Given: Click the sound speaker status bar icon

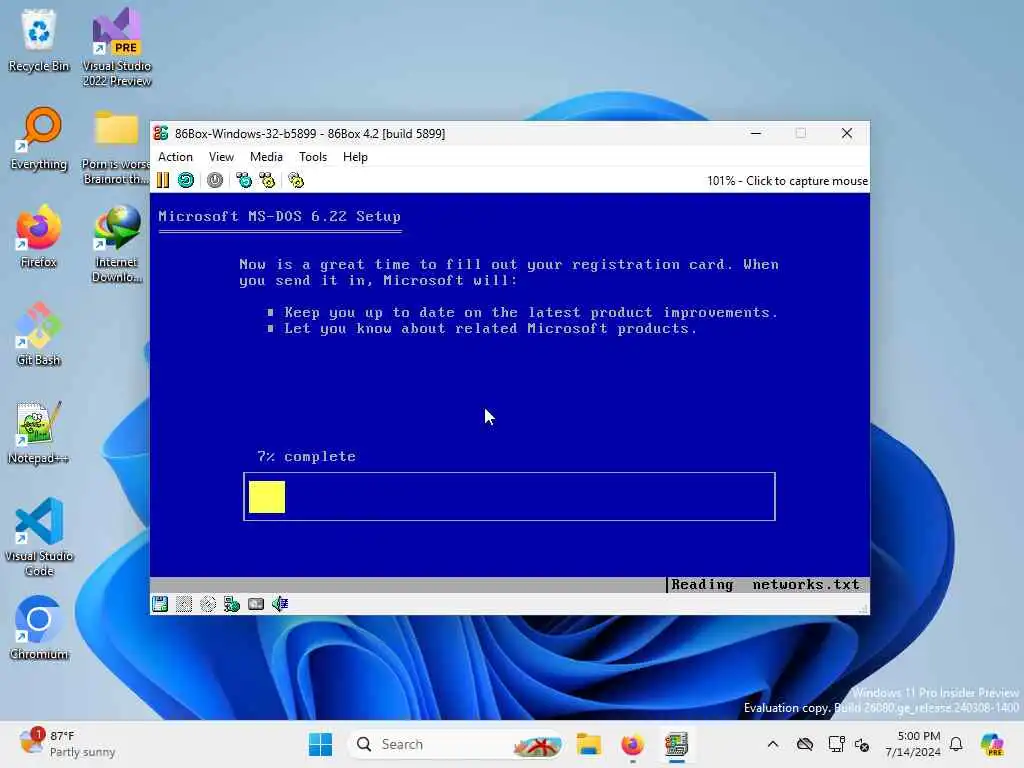Looking at the screenshot, I should pyautogui.click(x=280, y=604).
